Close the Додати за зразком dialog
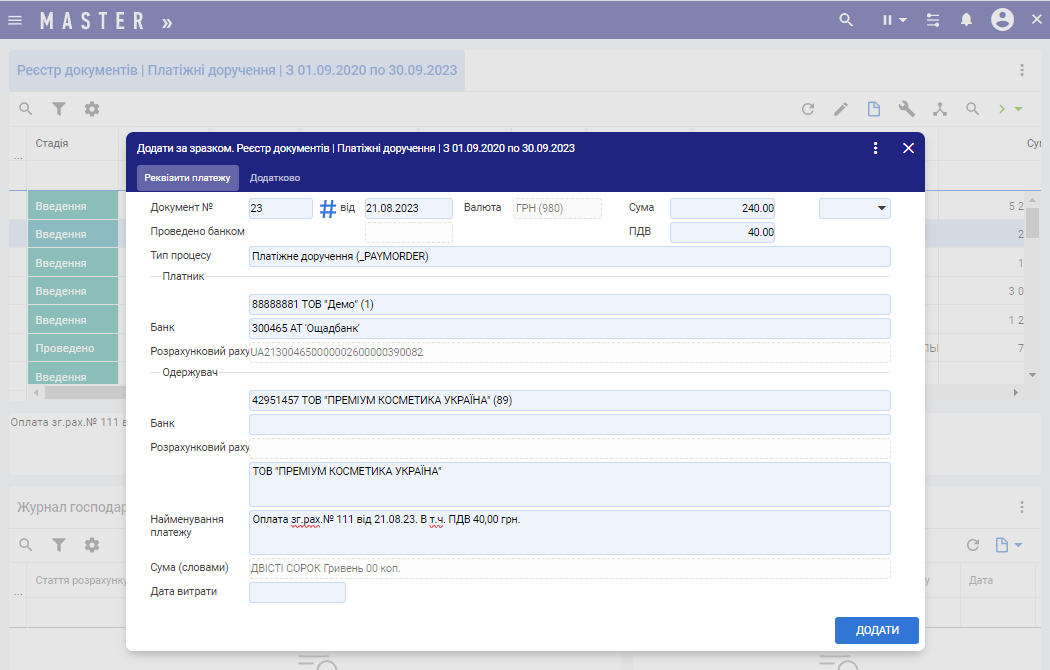 (908, 148)
